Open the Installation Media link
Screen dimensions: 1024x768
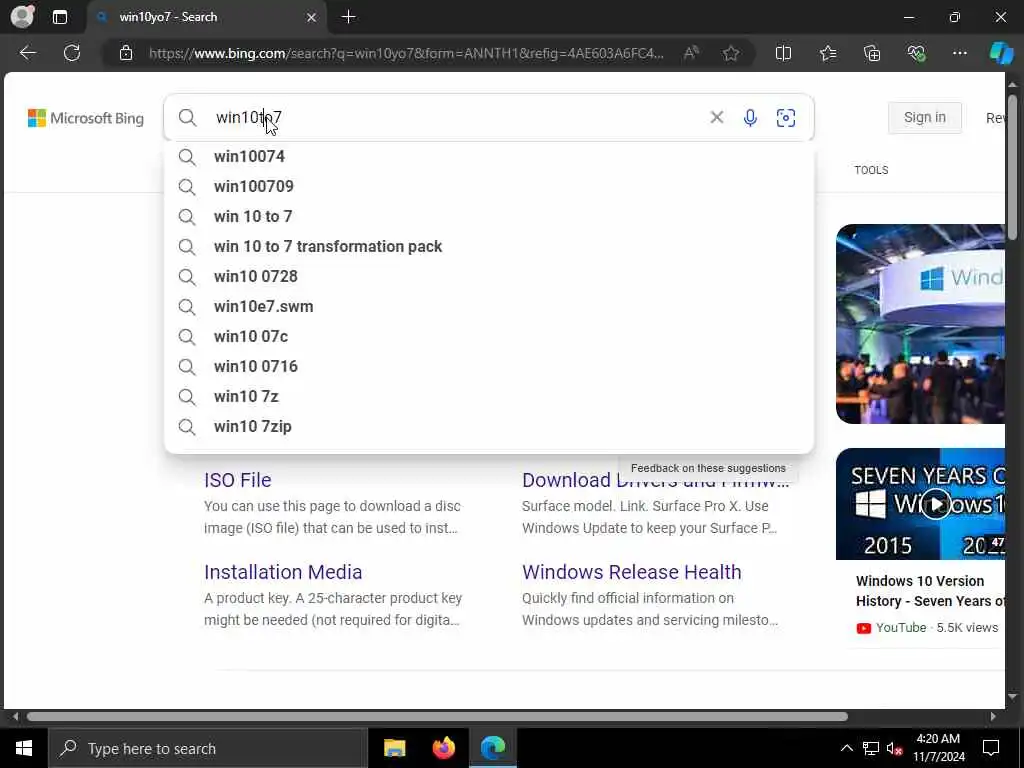pyautogui.click(x=283, y=572)
